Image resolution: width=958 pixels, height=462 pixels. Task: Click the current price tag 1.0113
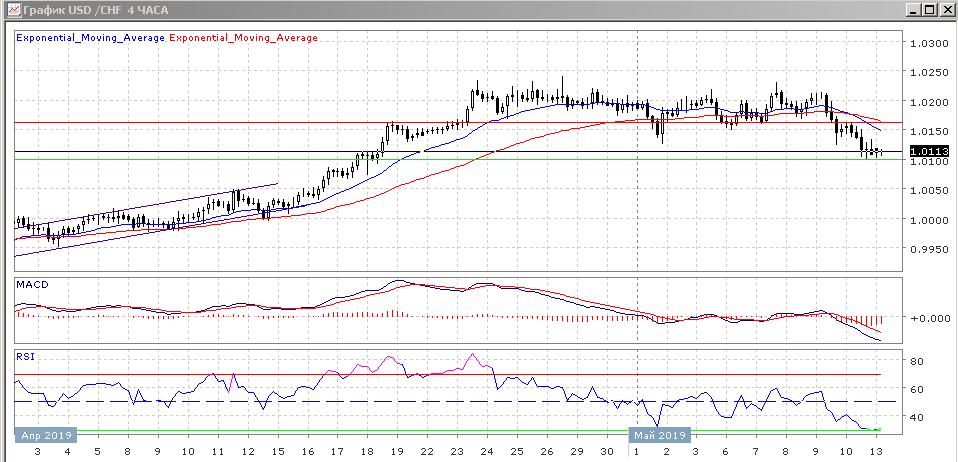929,152
